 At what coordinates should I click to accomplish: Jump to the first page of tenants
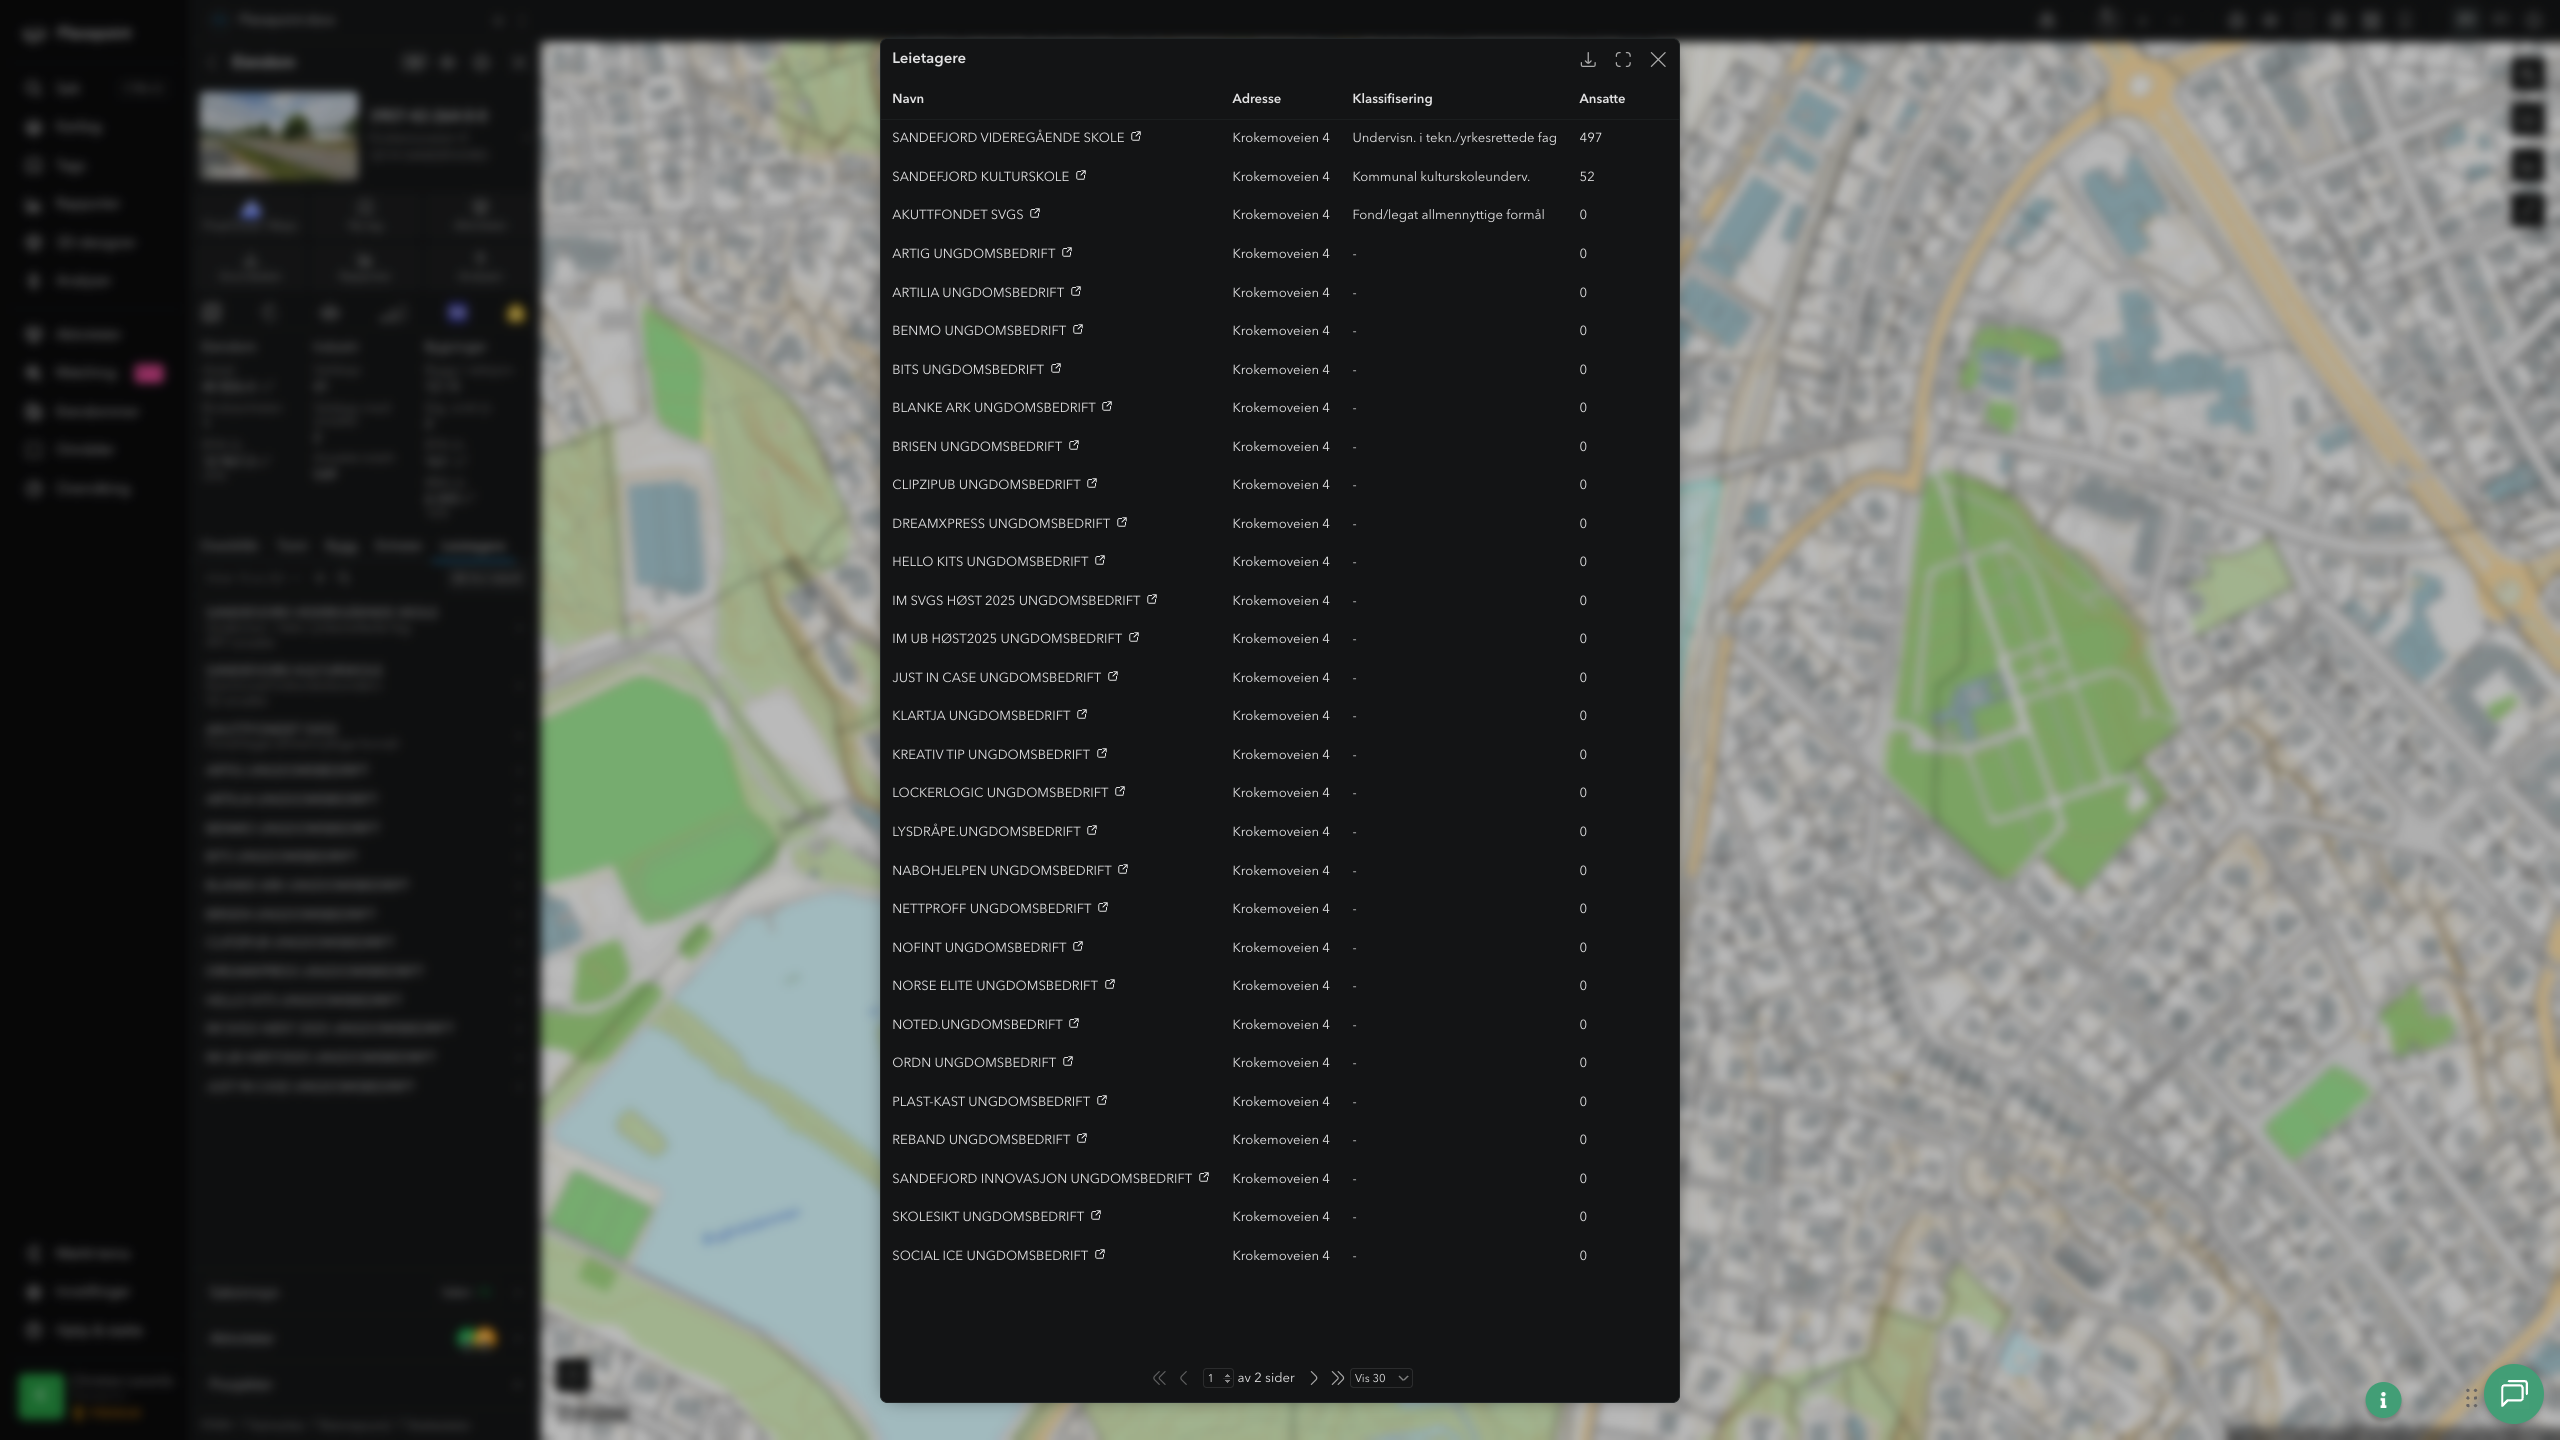1159,1378
